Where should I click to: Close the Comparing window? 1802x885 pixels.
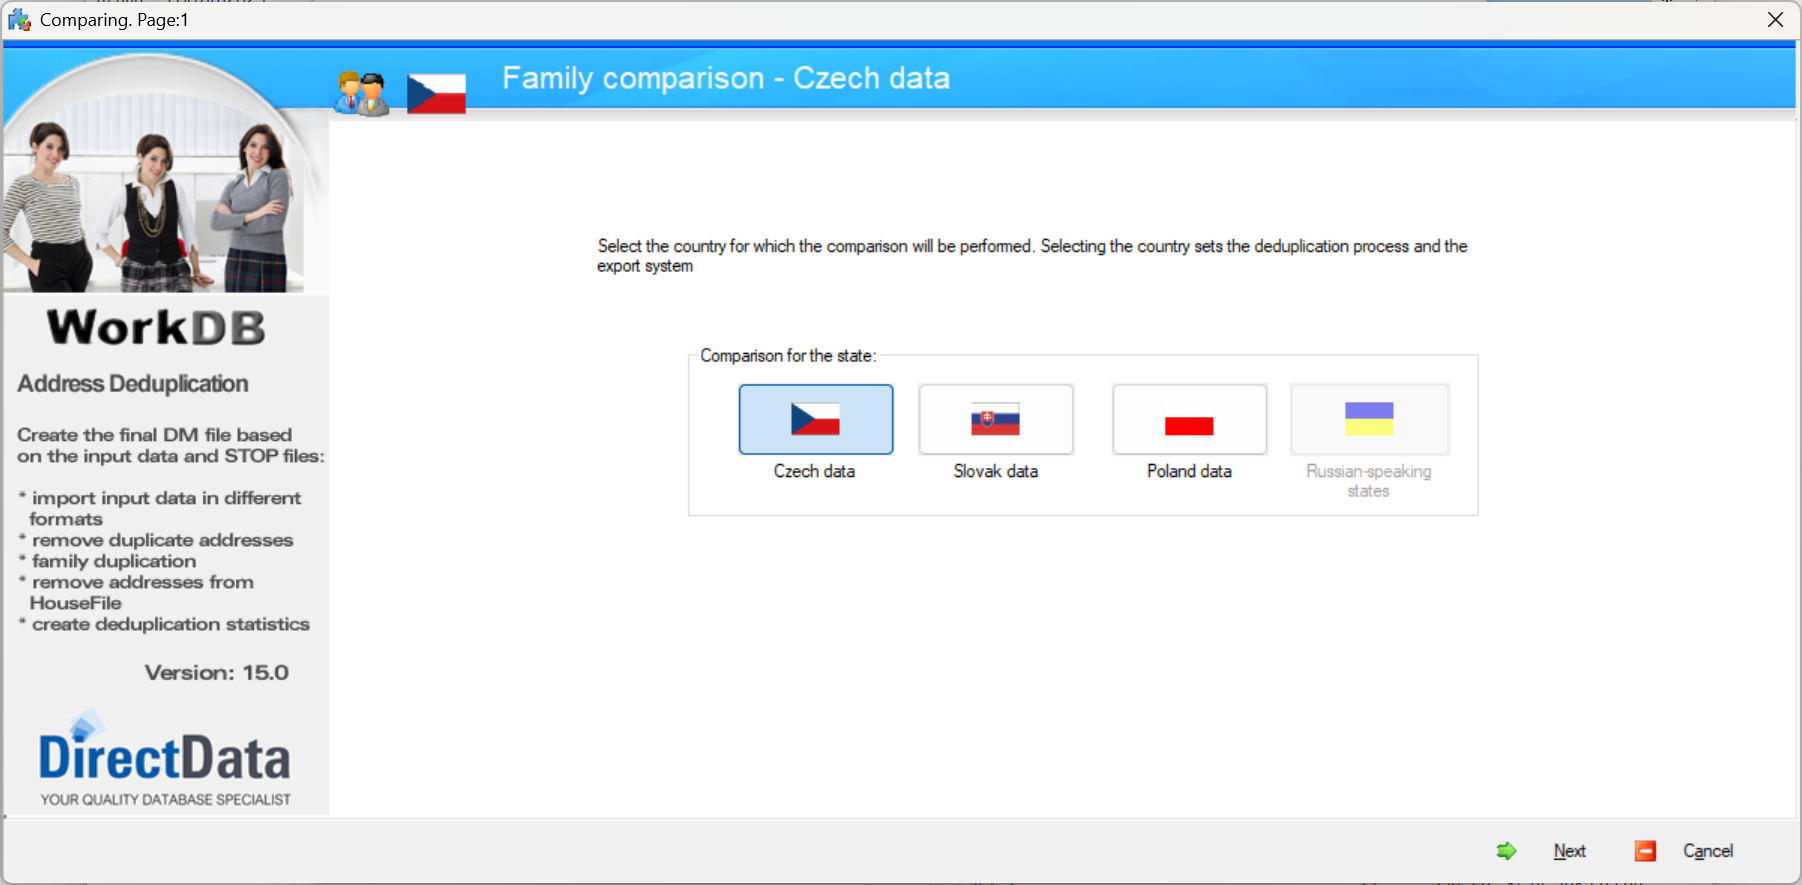(1775, 20)
